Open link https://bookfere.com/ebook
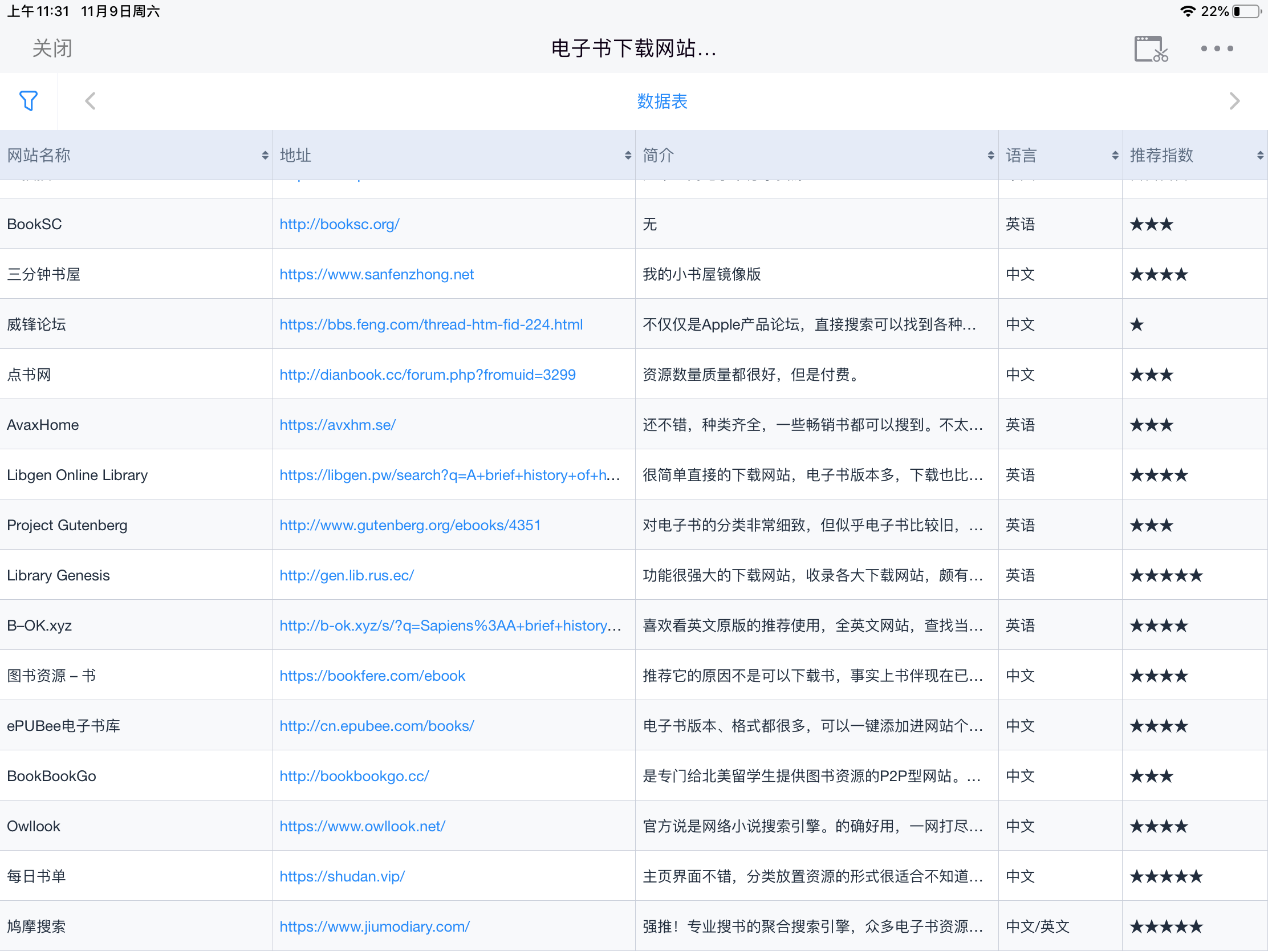 pos(373,675)
